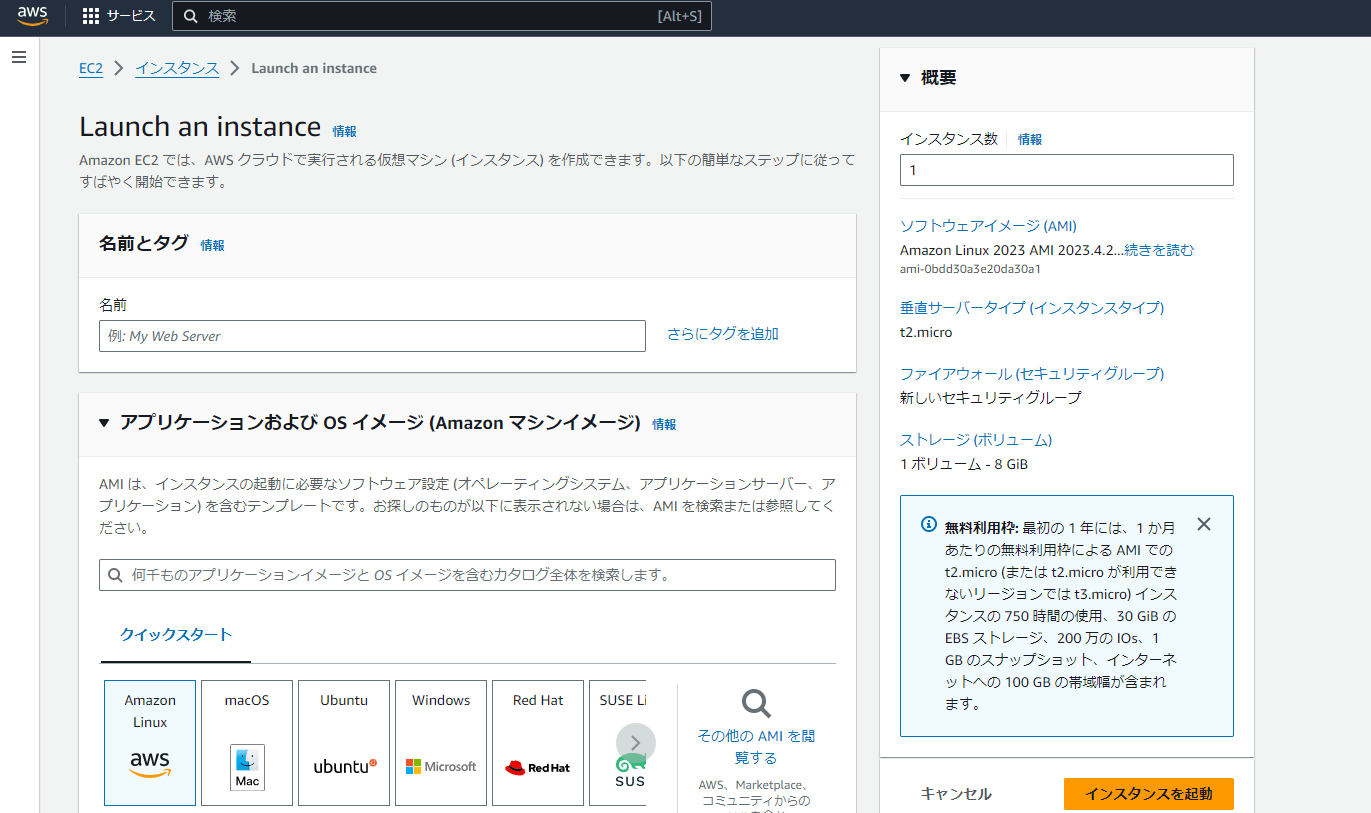Viewport: 1371px width, 813px height.
Task: Click the next arrow on the AMI carousel
Action: tap(634, 742)
